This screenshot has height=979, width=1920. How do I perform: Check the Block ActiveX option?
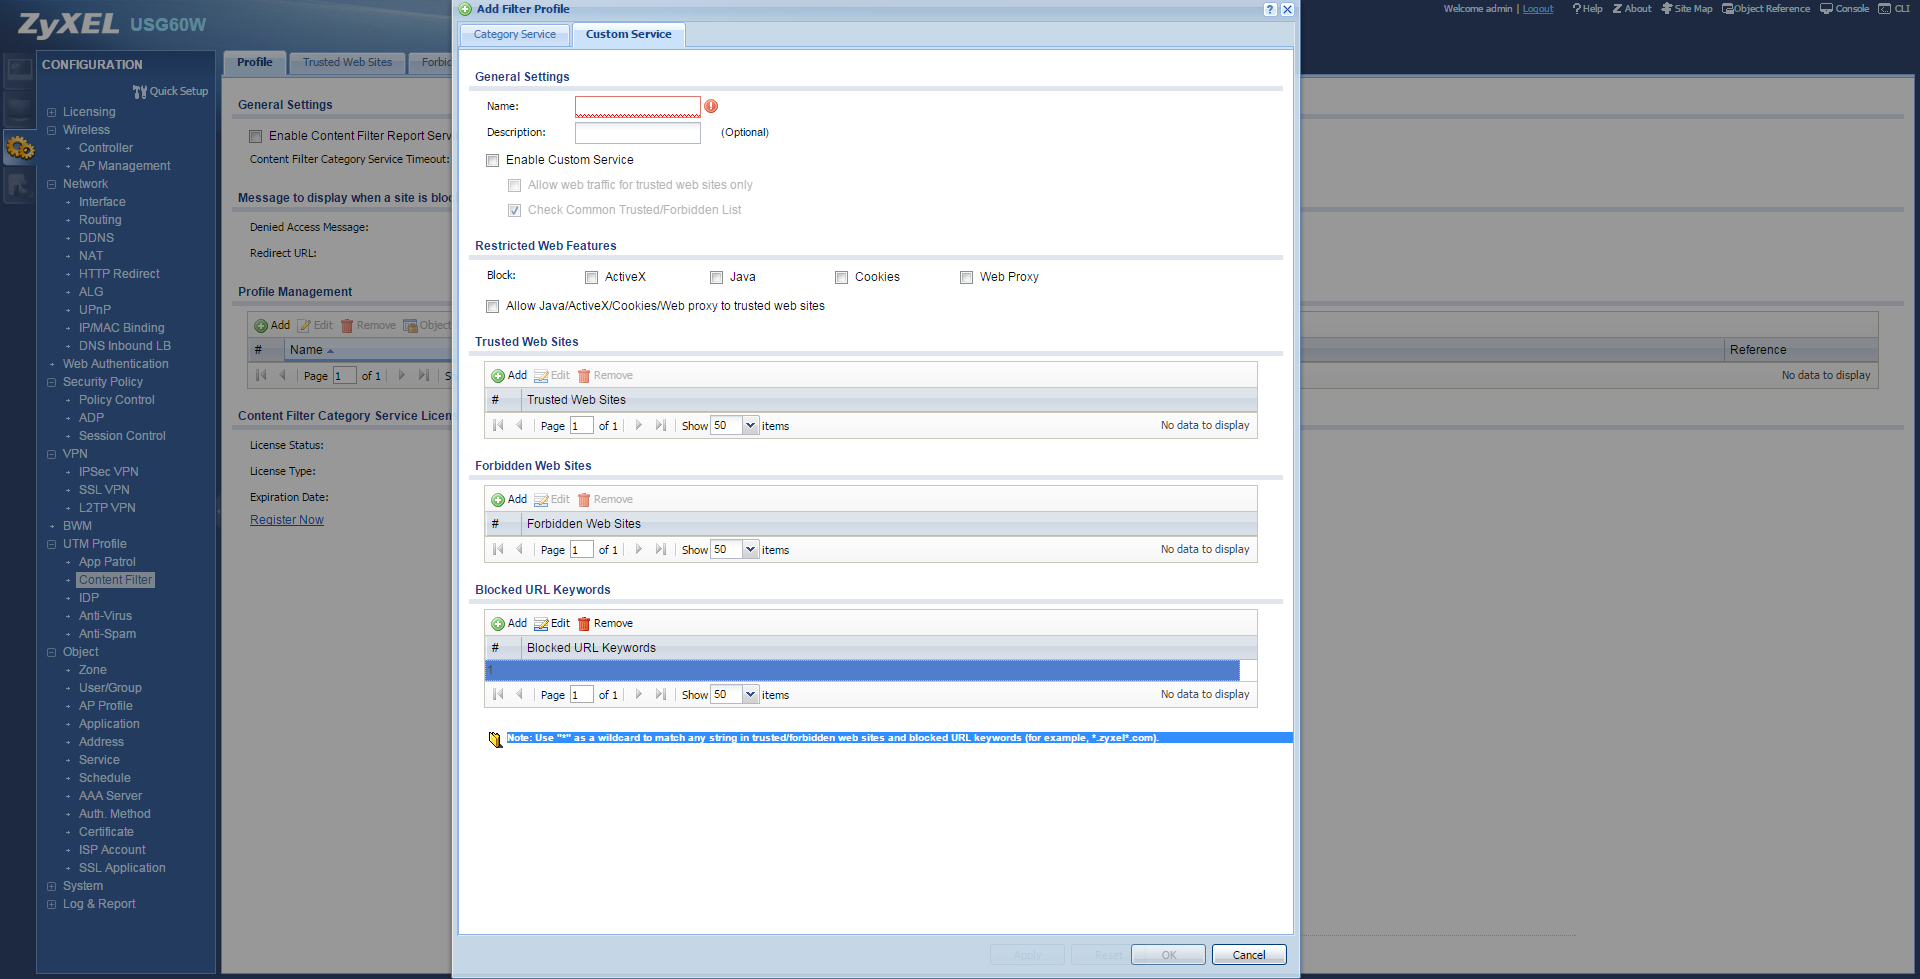(592, 278)
